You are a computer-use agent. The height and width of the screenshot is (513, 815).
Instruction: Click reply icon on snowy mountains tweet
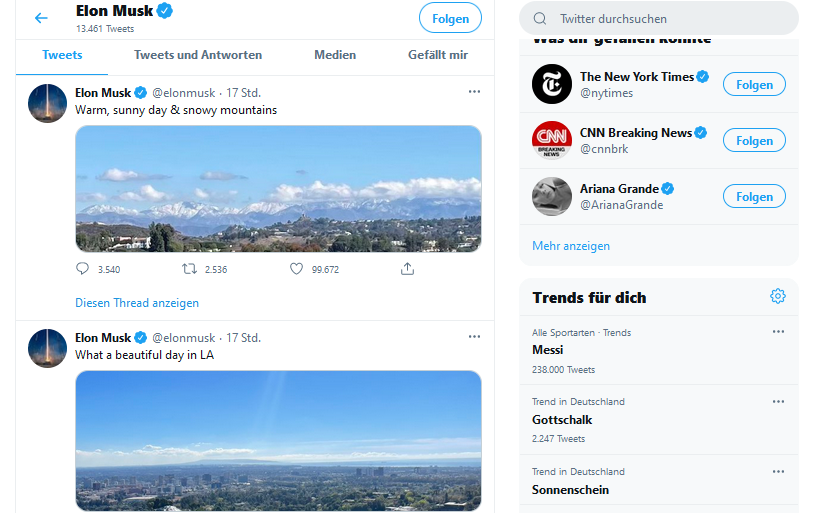pos(83,269)
